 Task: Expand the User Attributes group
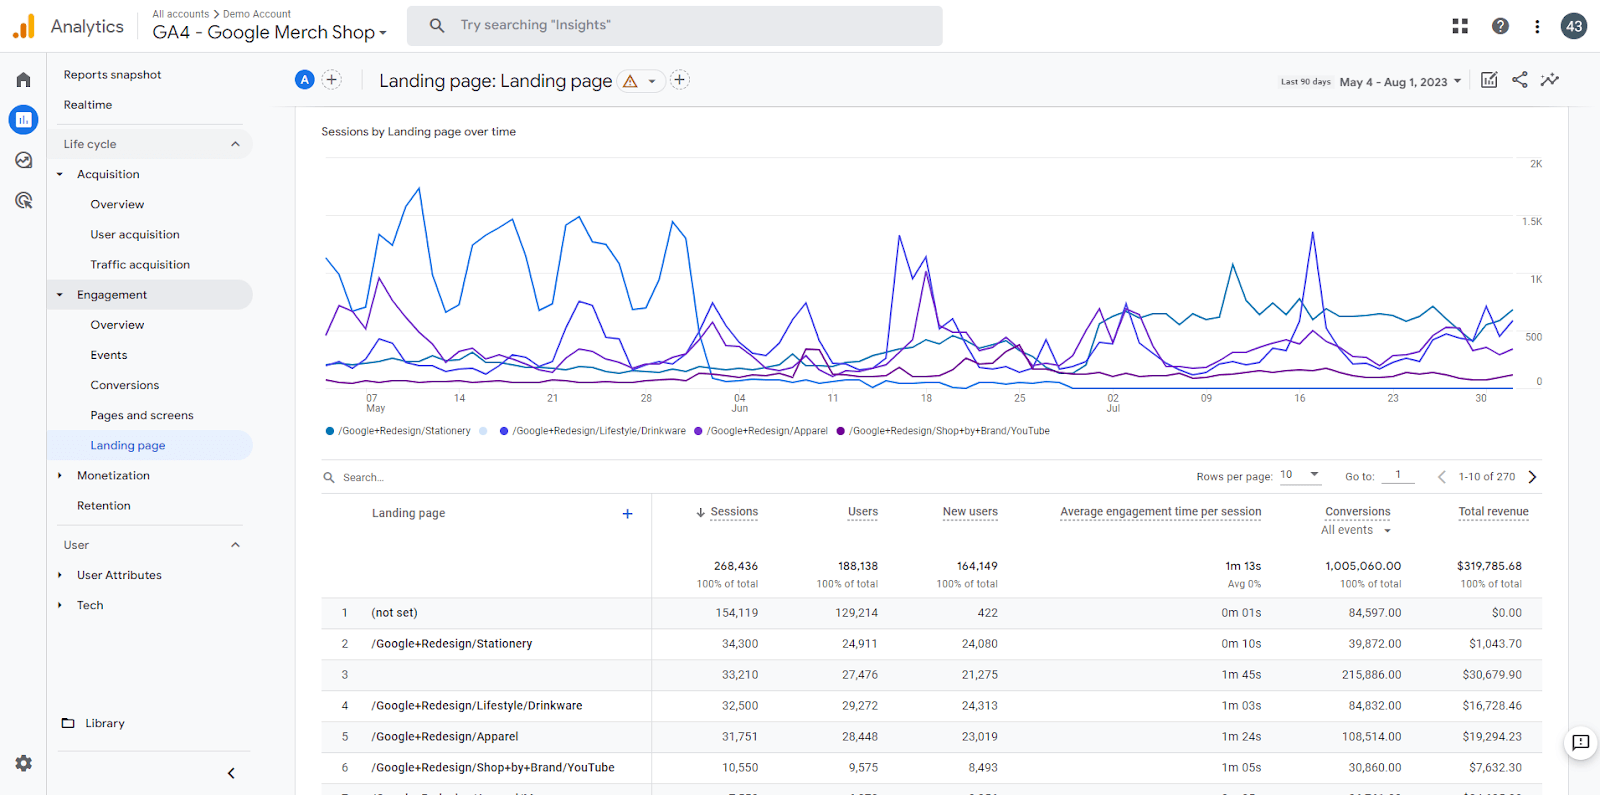click(x=60, y=575)
